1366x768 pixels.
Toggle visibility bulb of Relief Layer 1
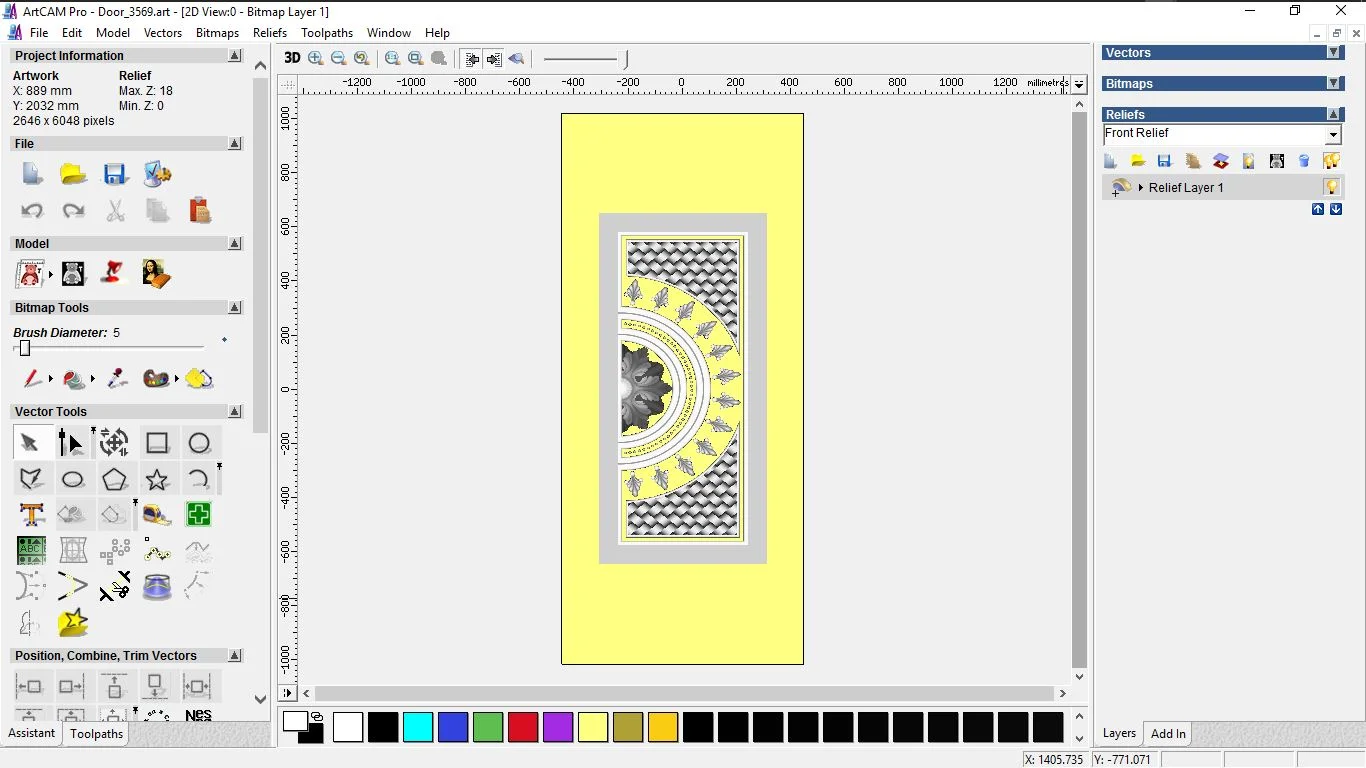click(x=1331, y=187)
